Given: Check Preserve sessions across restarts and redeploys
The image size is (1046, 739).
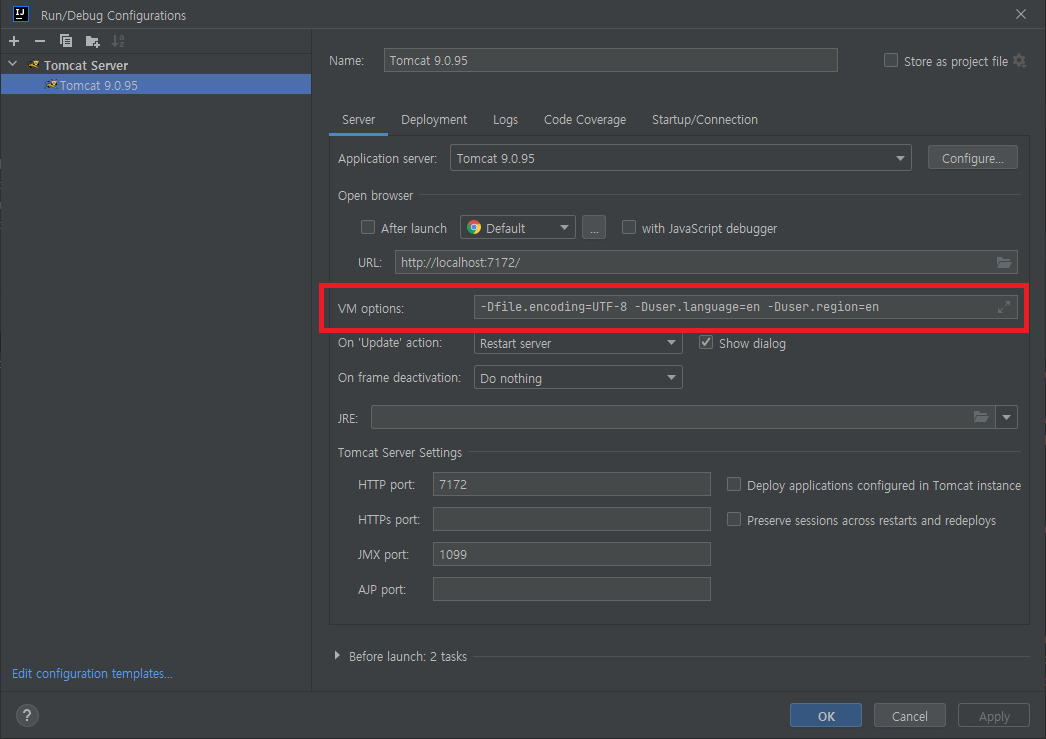Looking at the screenshot, I should (x=734, y=520).
